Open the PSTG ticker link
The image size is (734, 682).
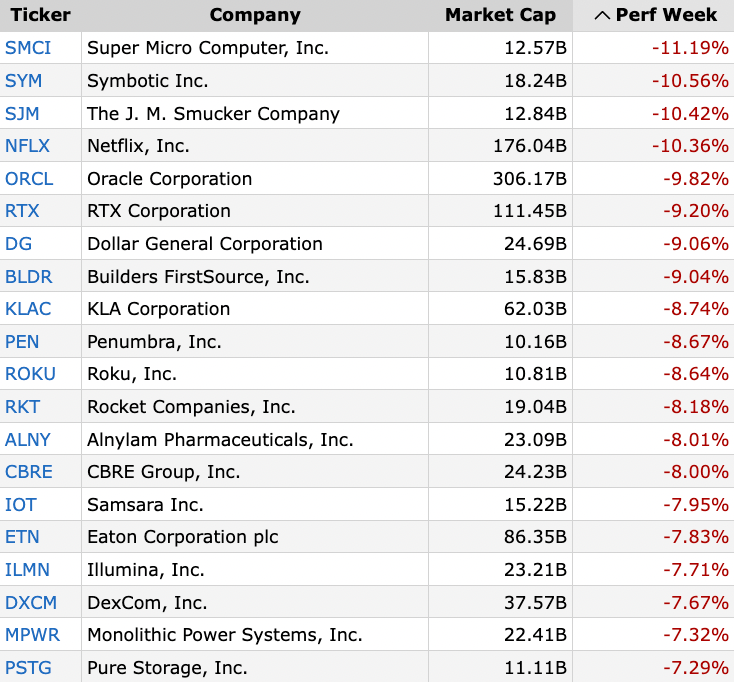(27, 667)
